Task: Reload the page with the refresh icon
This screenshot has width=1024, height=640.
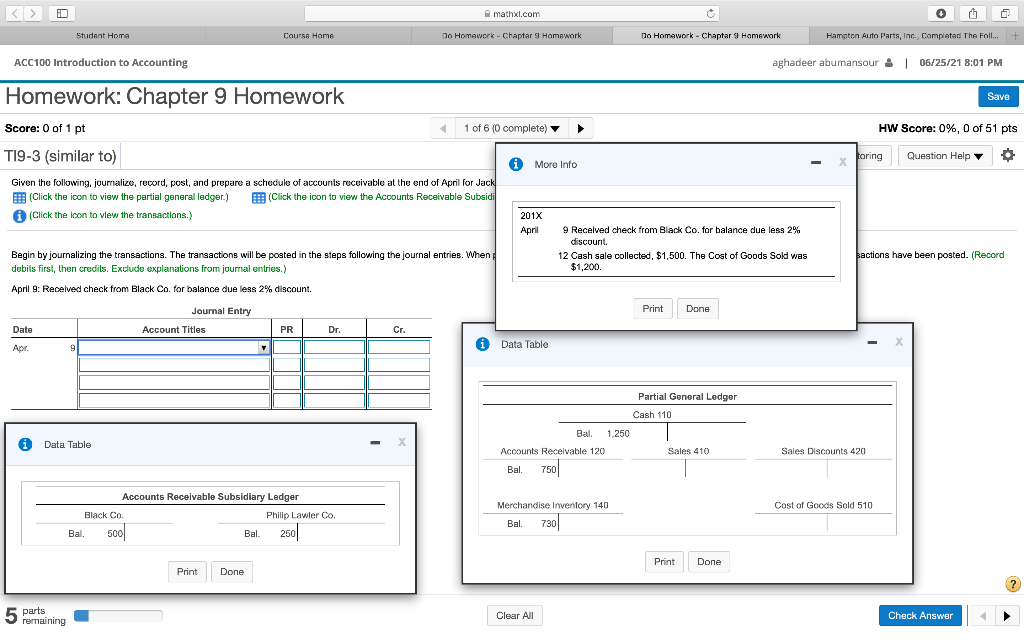Action: [711, 13]
